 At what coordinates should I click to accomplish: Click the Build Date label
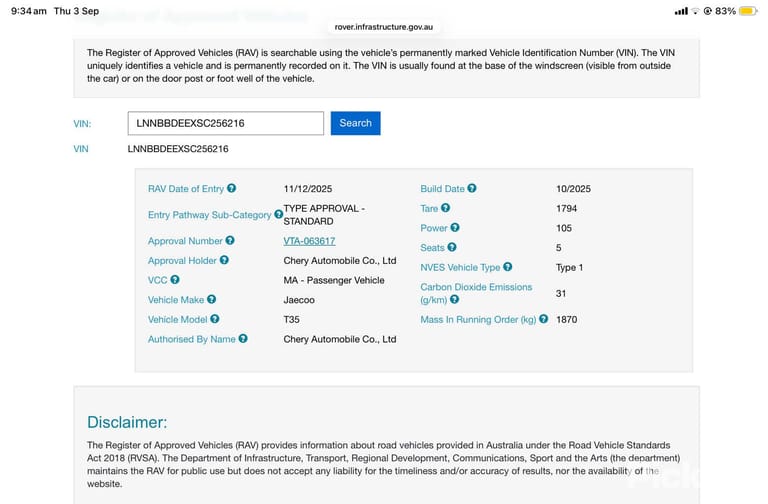coord(442,189)
